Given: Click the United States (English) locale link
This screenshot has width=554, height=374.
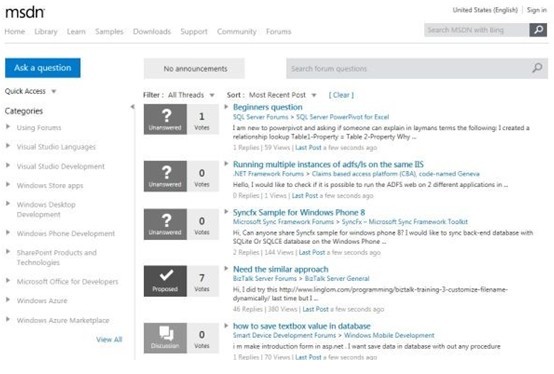Looking at the screenshot, I should tap(485, 10).
